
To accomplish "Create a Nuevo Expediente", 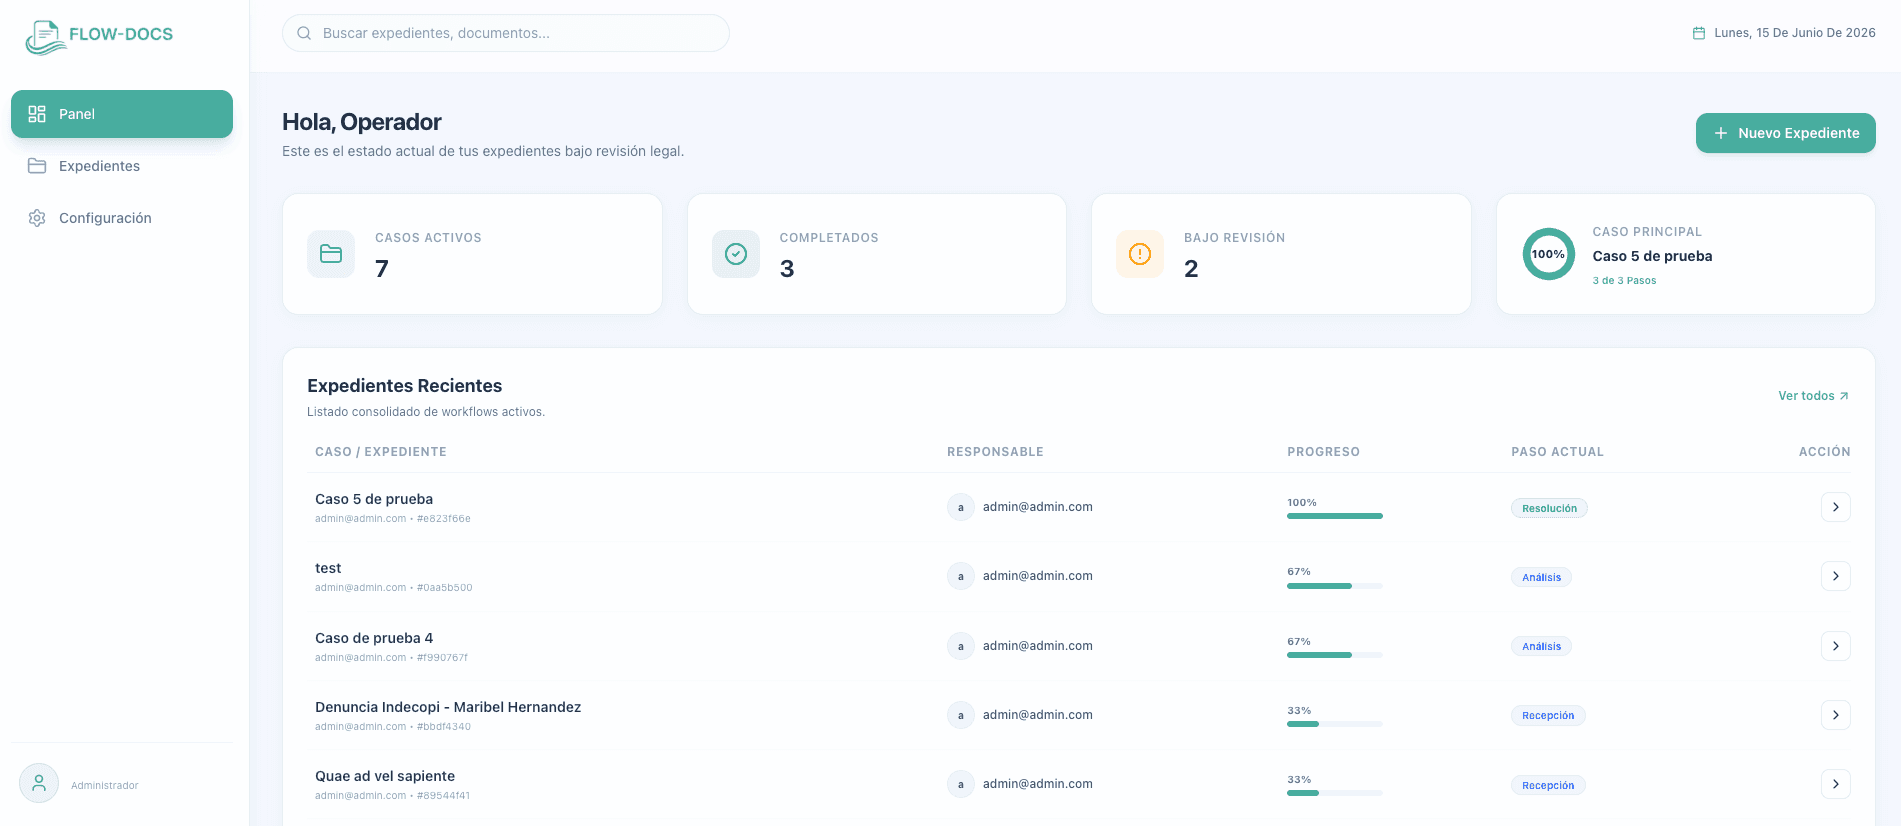I will click(x=1785, y=133).
